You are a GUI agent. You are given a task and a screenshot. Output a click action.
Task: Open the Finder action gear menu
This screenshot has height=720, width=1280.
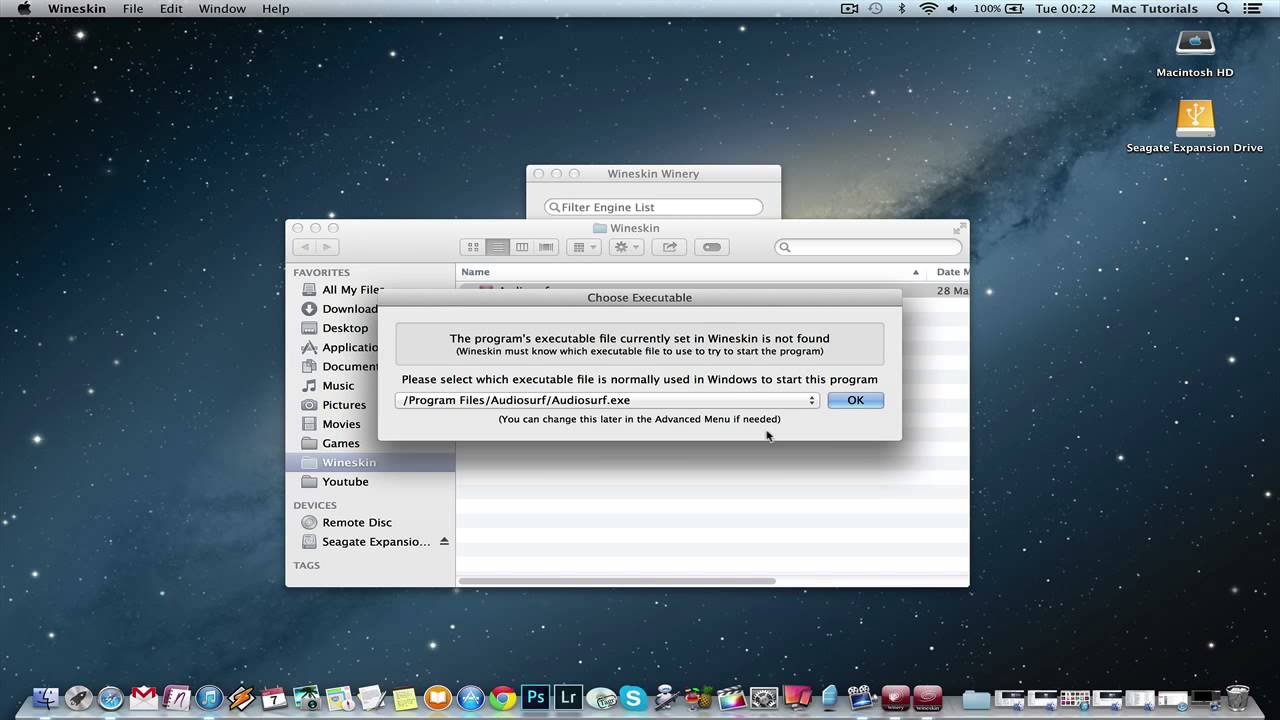tap(626, 247)
